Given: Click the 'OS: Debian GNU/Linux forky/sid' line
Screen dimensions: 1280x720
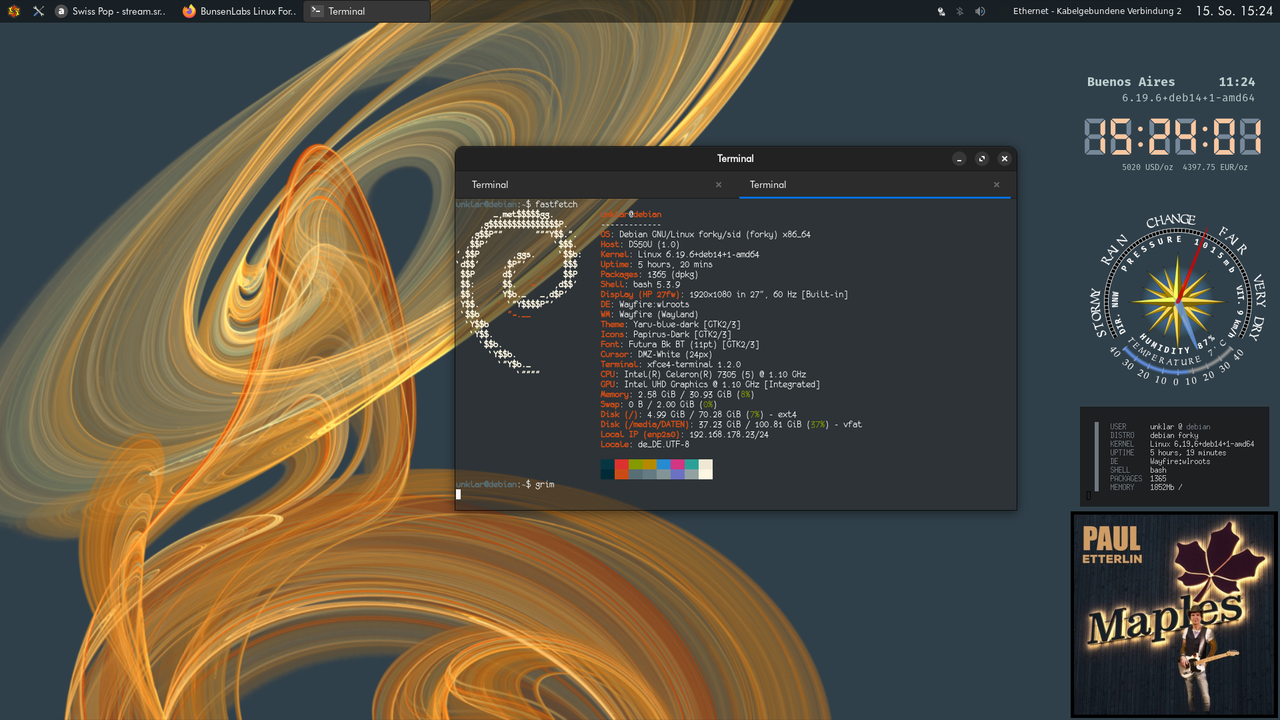Looking at the screenshot, I should [x=705, y=234].
